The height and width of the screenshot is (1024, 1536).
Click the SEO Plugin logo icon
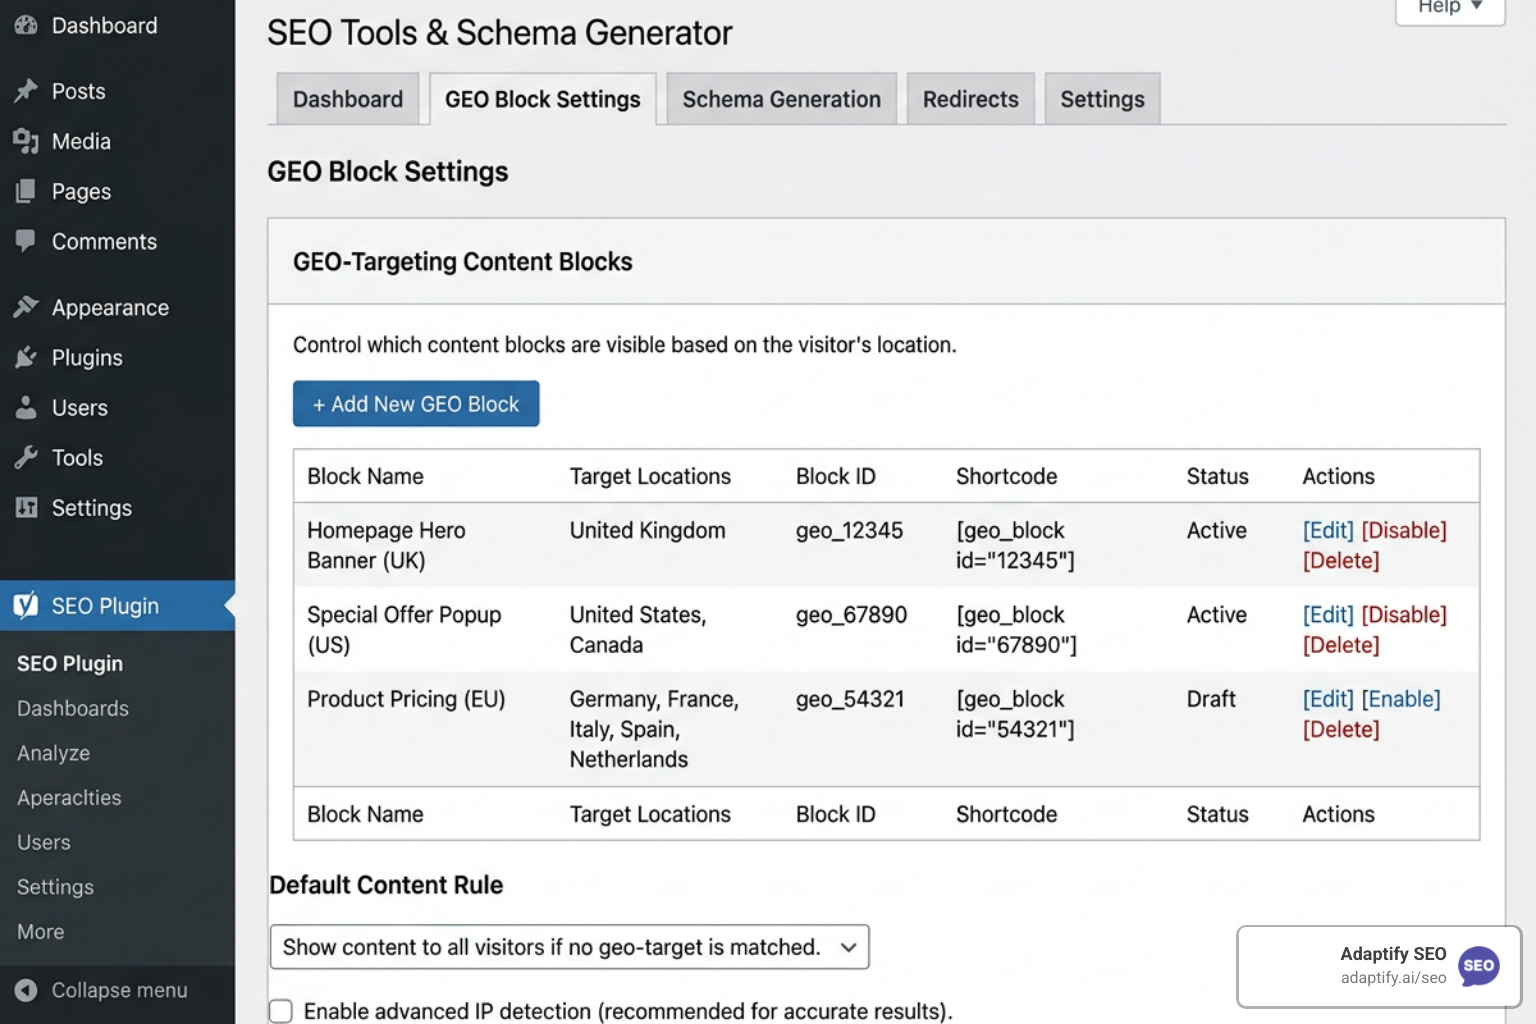pyautogui.click(x=26, y=605)
